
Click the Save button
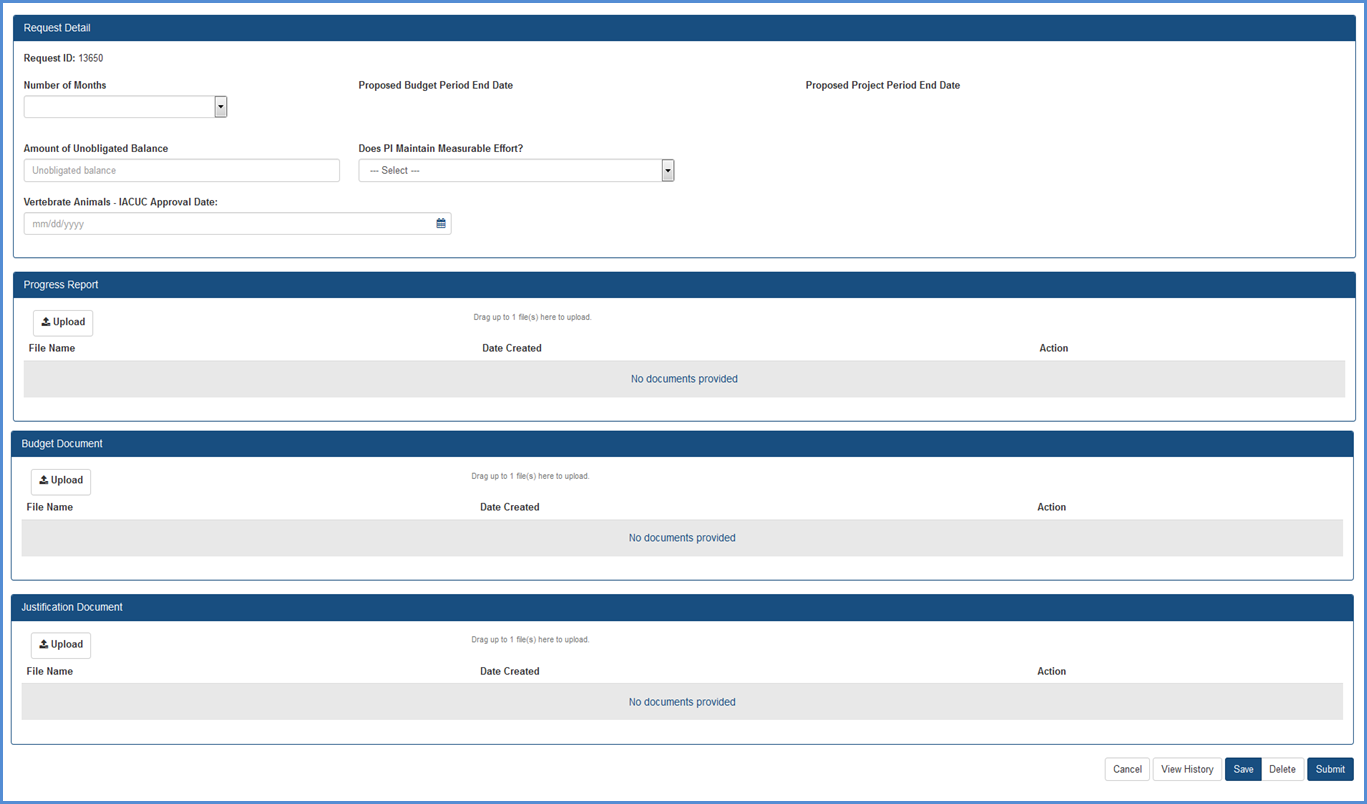1243,769
